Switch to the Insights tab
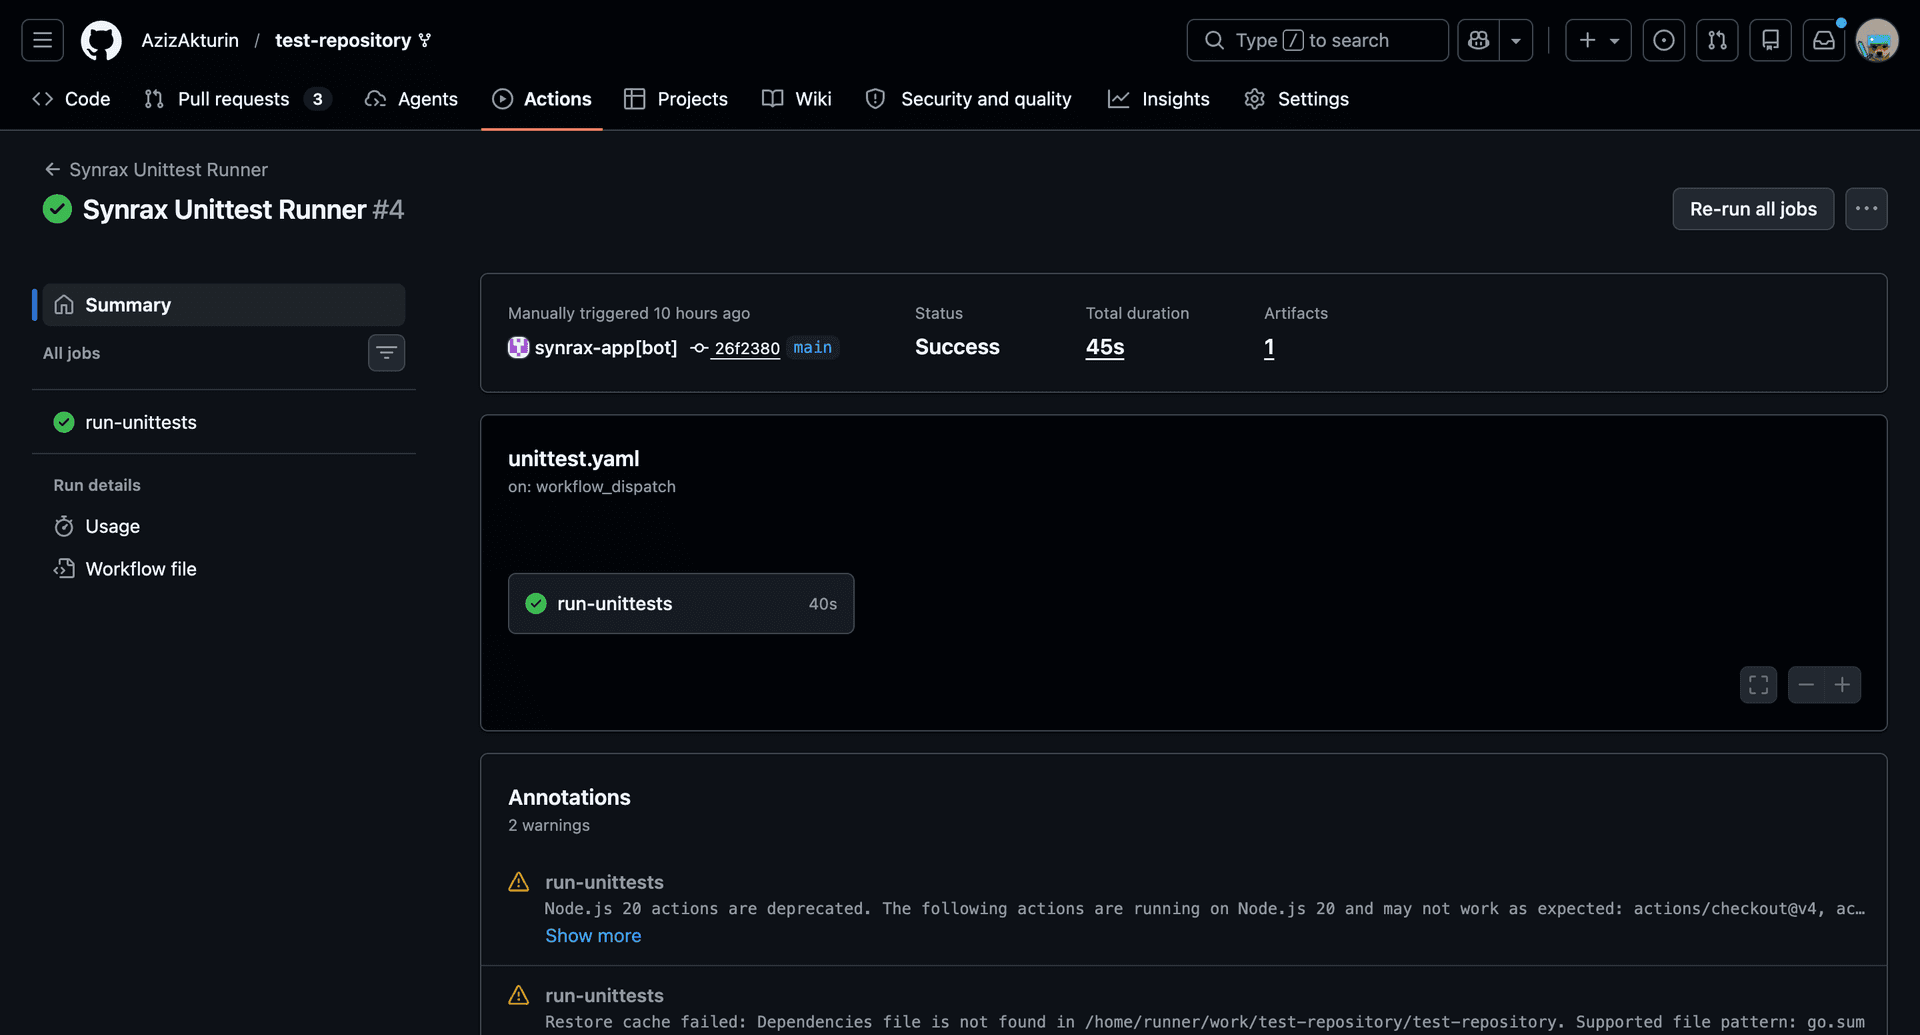 point(1159,99)
